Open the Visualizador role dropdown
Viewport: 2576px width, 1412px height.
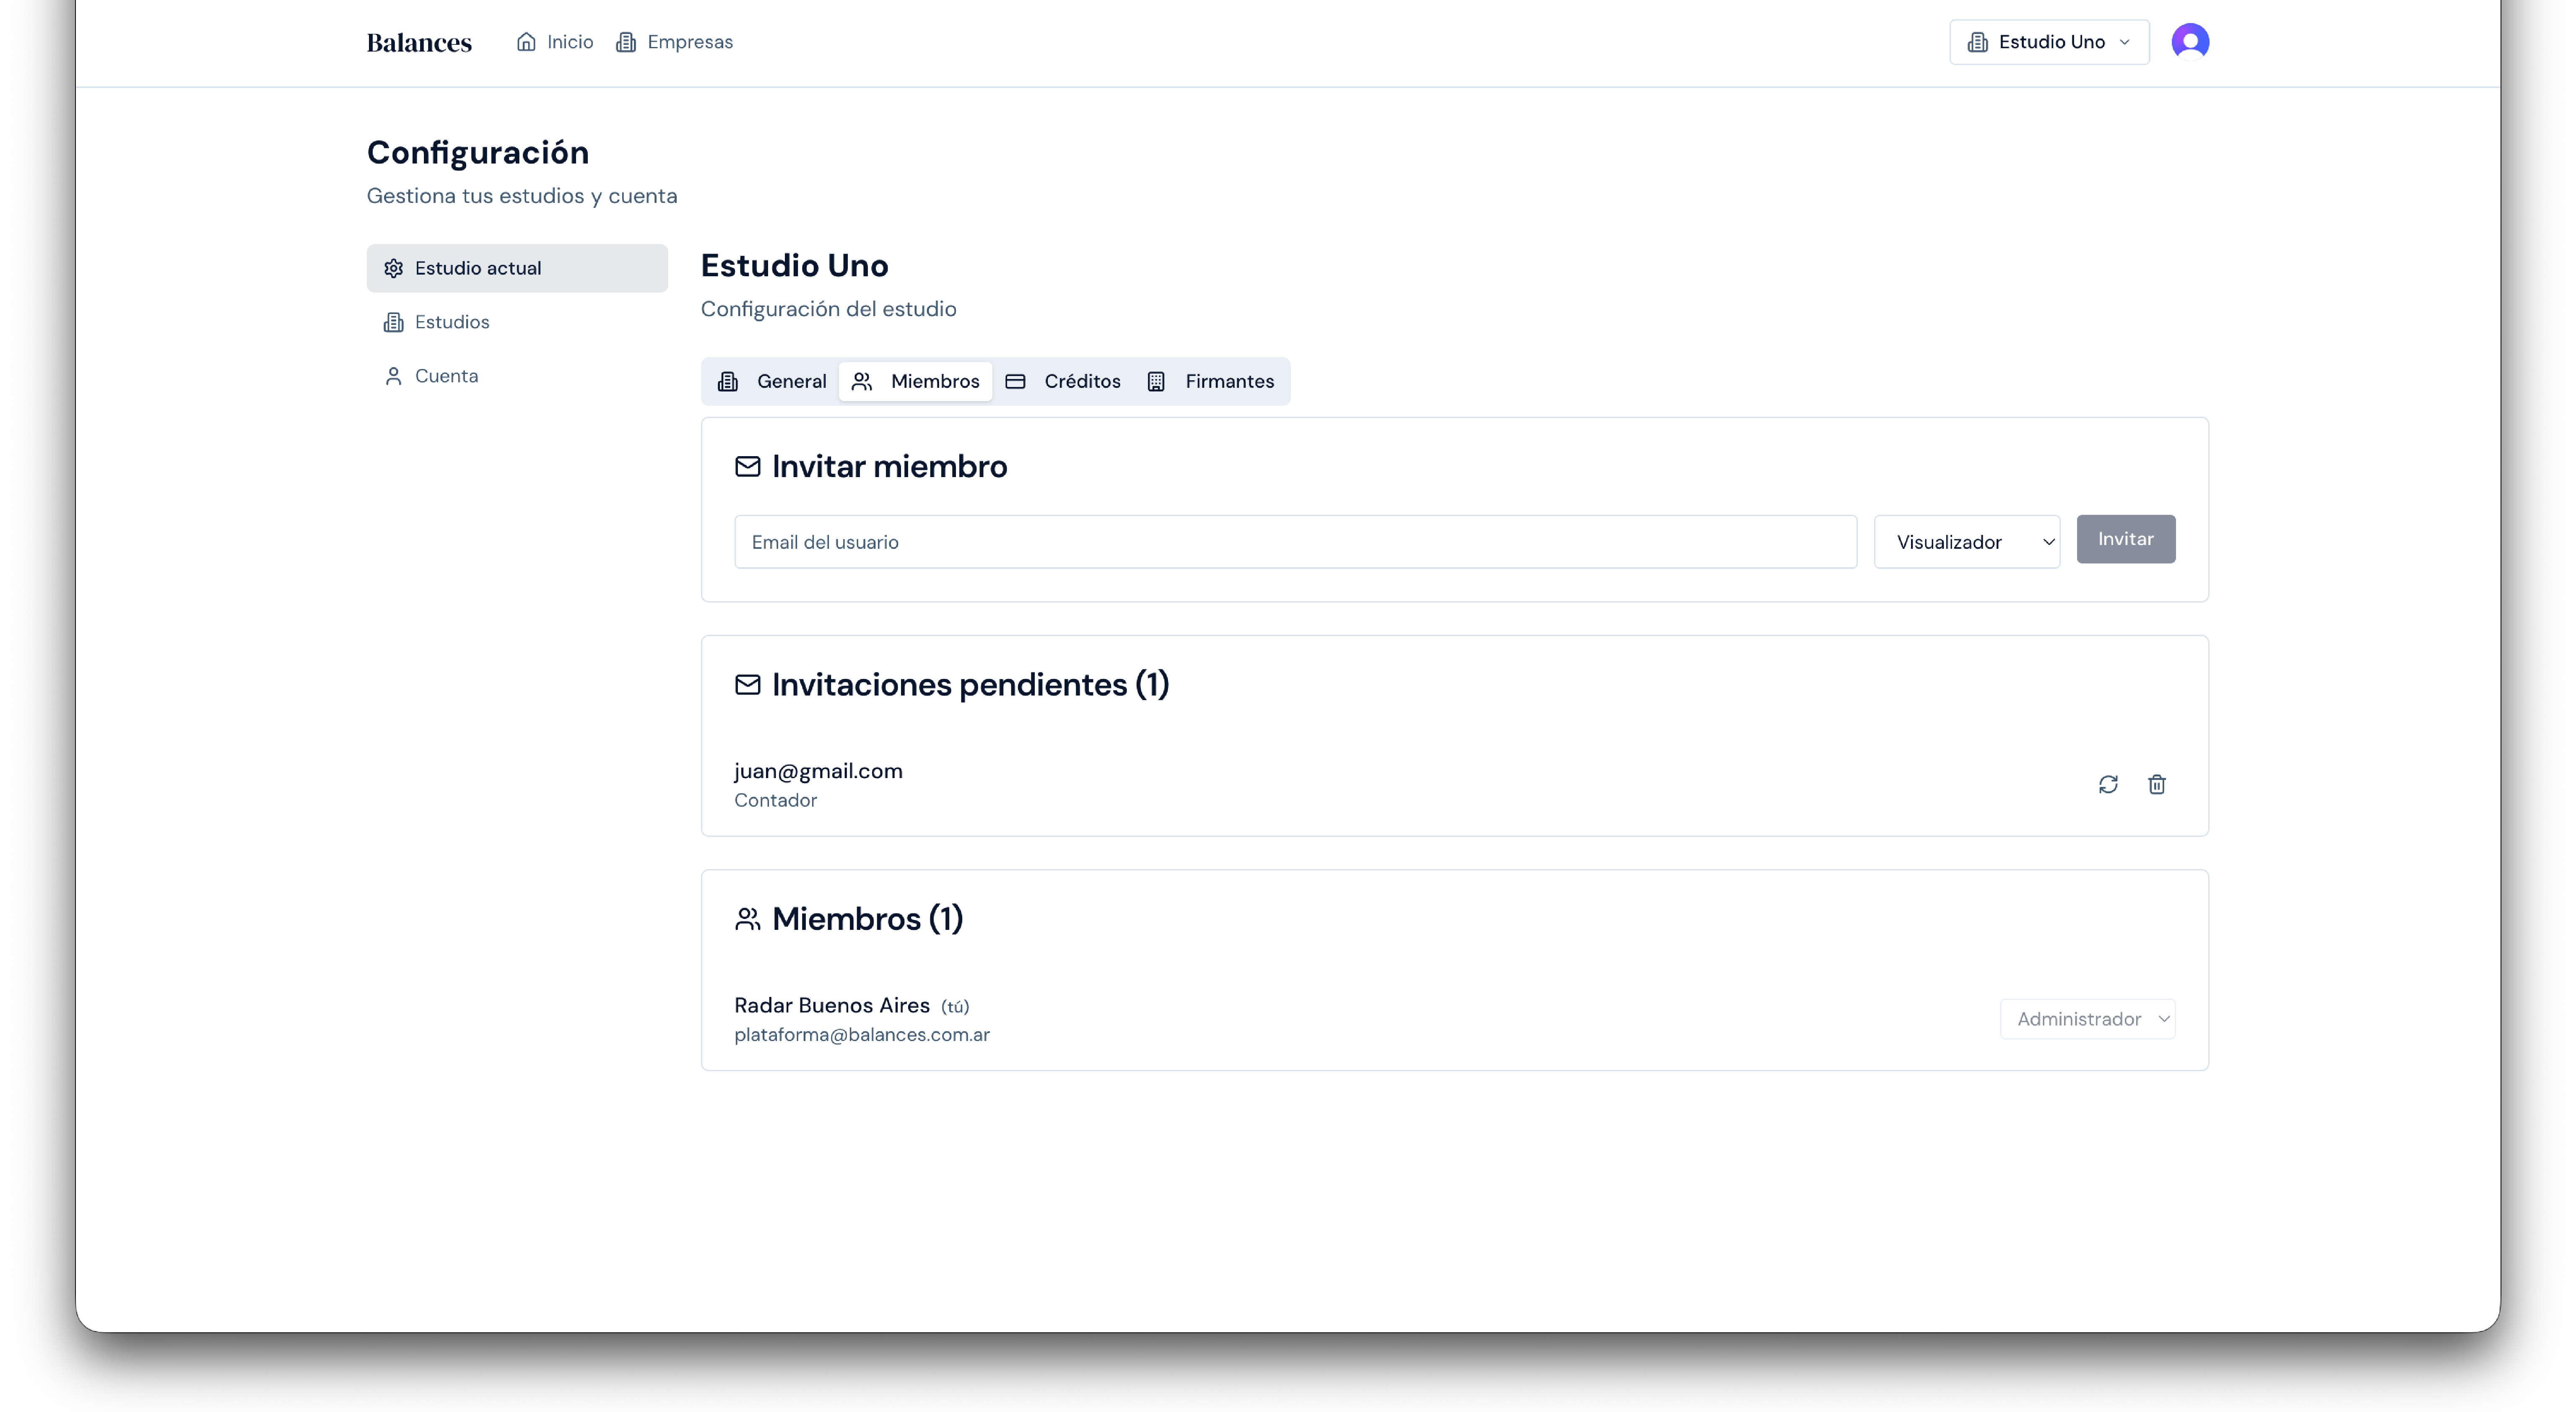pyautogui.click(x=1966, y=542)
